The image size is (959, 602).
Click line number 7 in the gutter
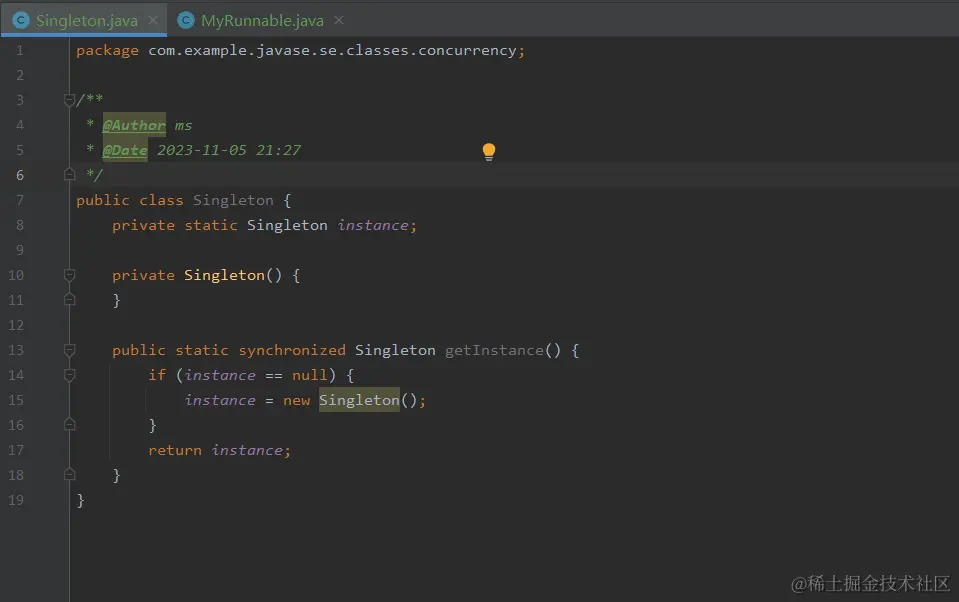[20, 200]
